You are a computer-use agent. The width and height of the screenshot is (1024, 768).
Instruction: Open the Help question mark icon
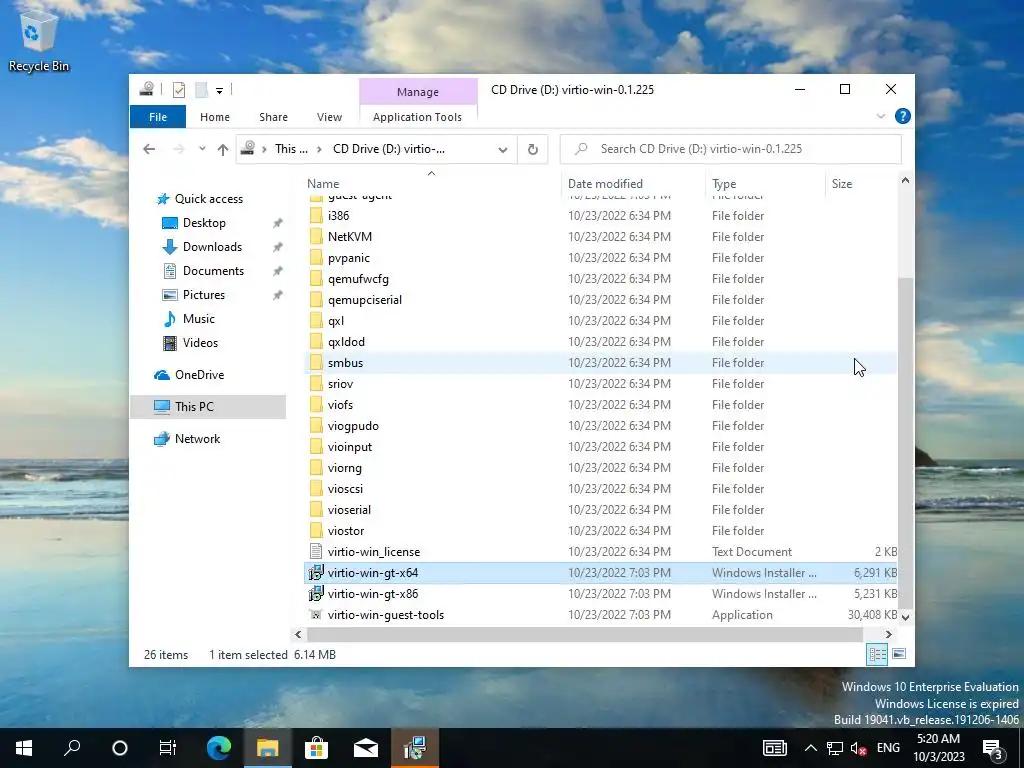click(x=903, y=116)
